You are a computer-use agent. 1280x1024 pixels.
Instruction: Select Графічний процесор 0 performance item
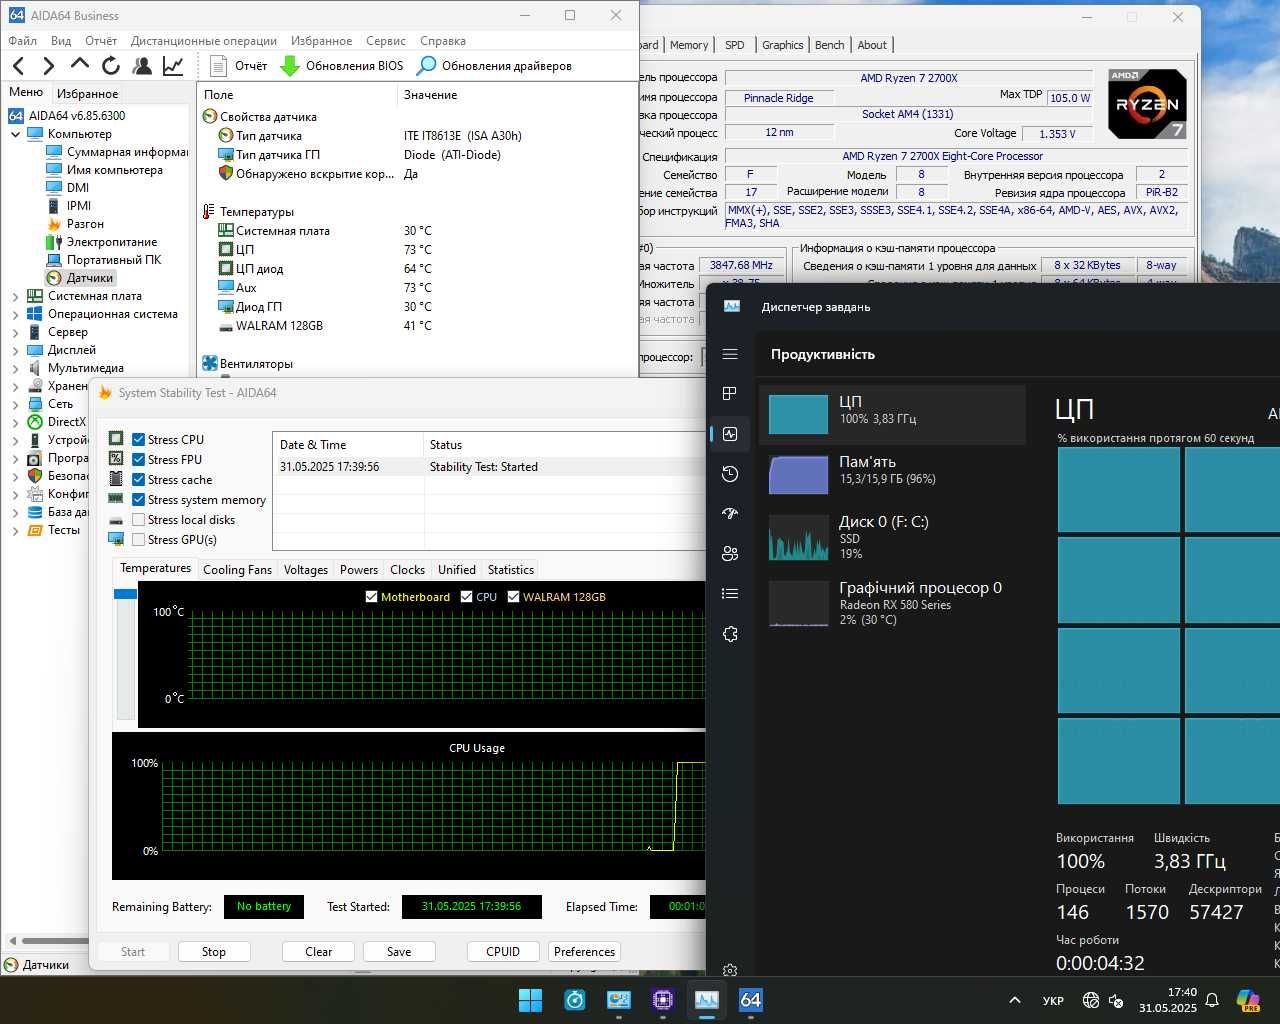[x=892, y=603]
